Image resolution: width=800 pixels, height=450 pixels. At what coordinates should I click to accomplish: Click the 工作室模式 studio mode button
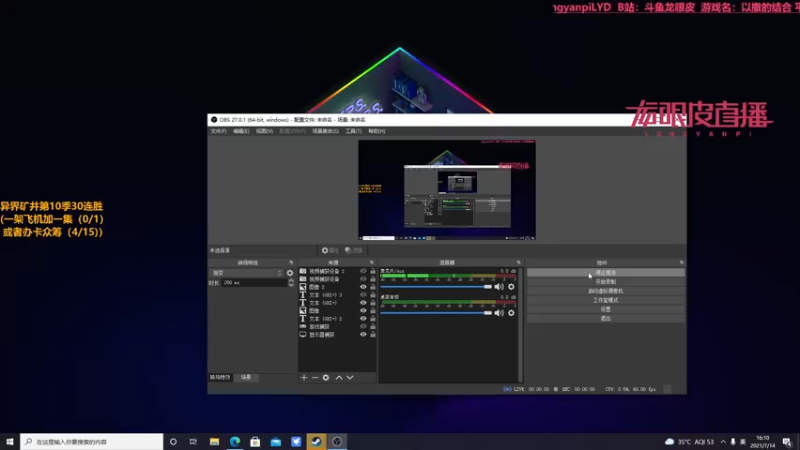[606, 300]
